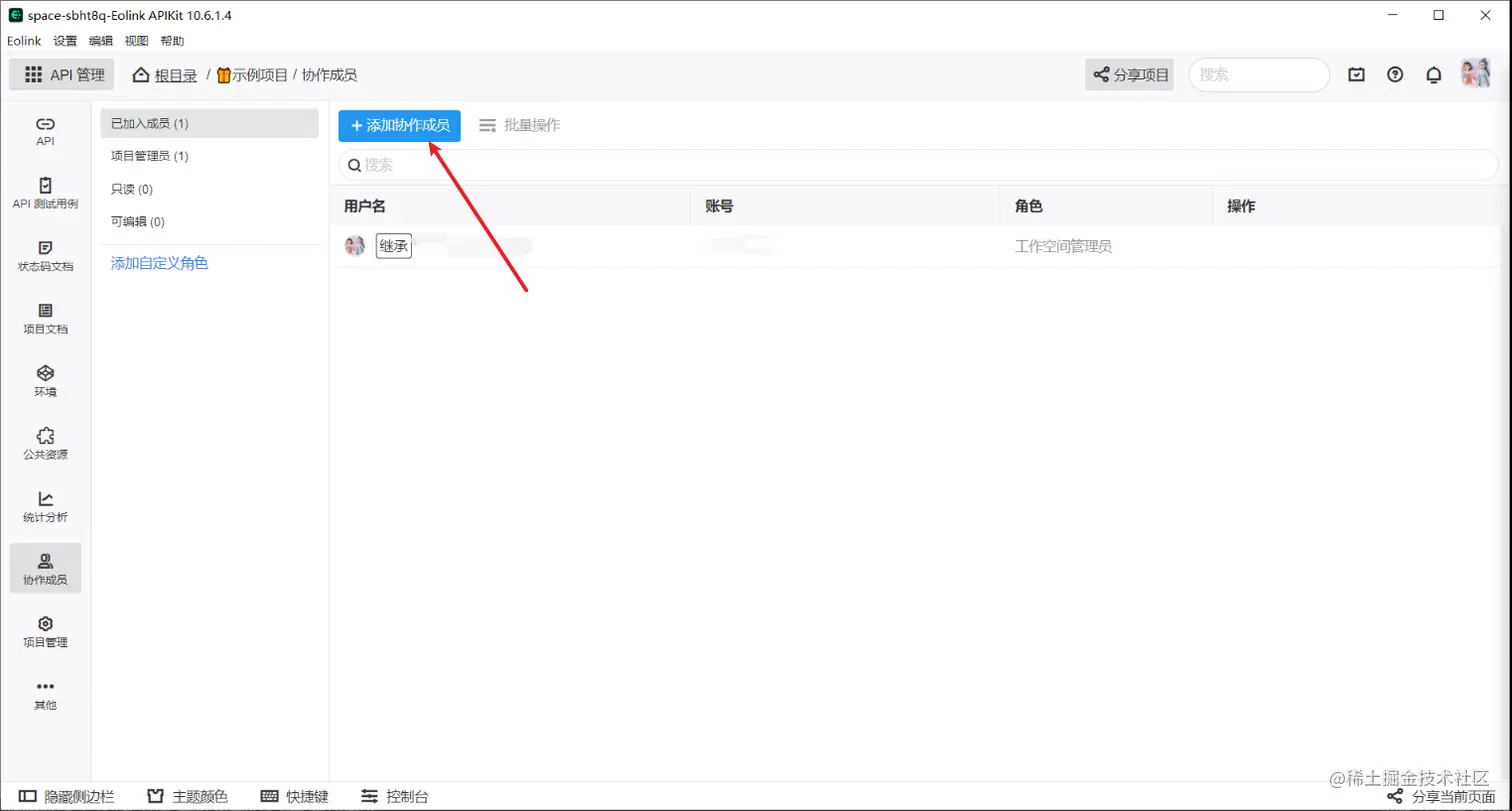Image resolution: width=1512 pixels, height=811 pixels.
Task: Open 项目管理 settings
Action: 44,632
